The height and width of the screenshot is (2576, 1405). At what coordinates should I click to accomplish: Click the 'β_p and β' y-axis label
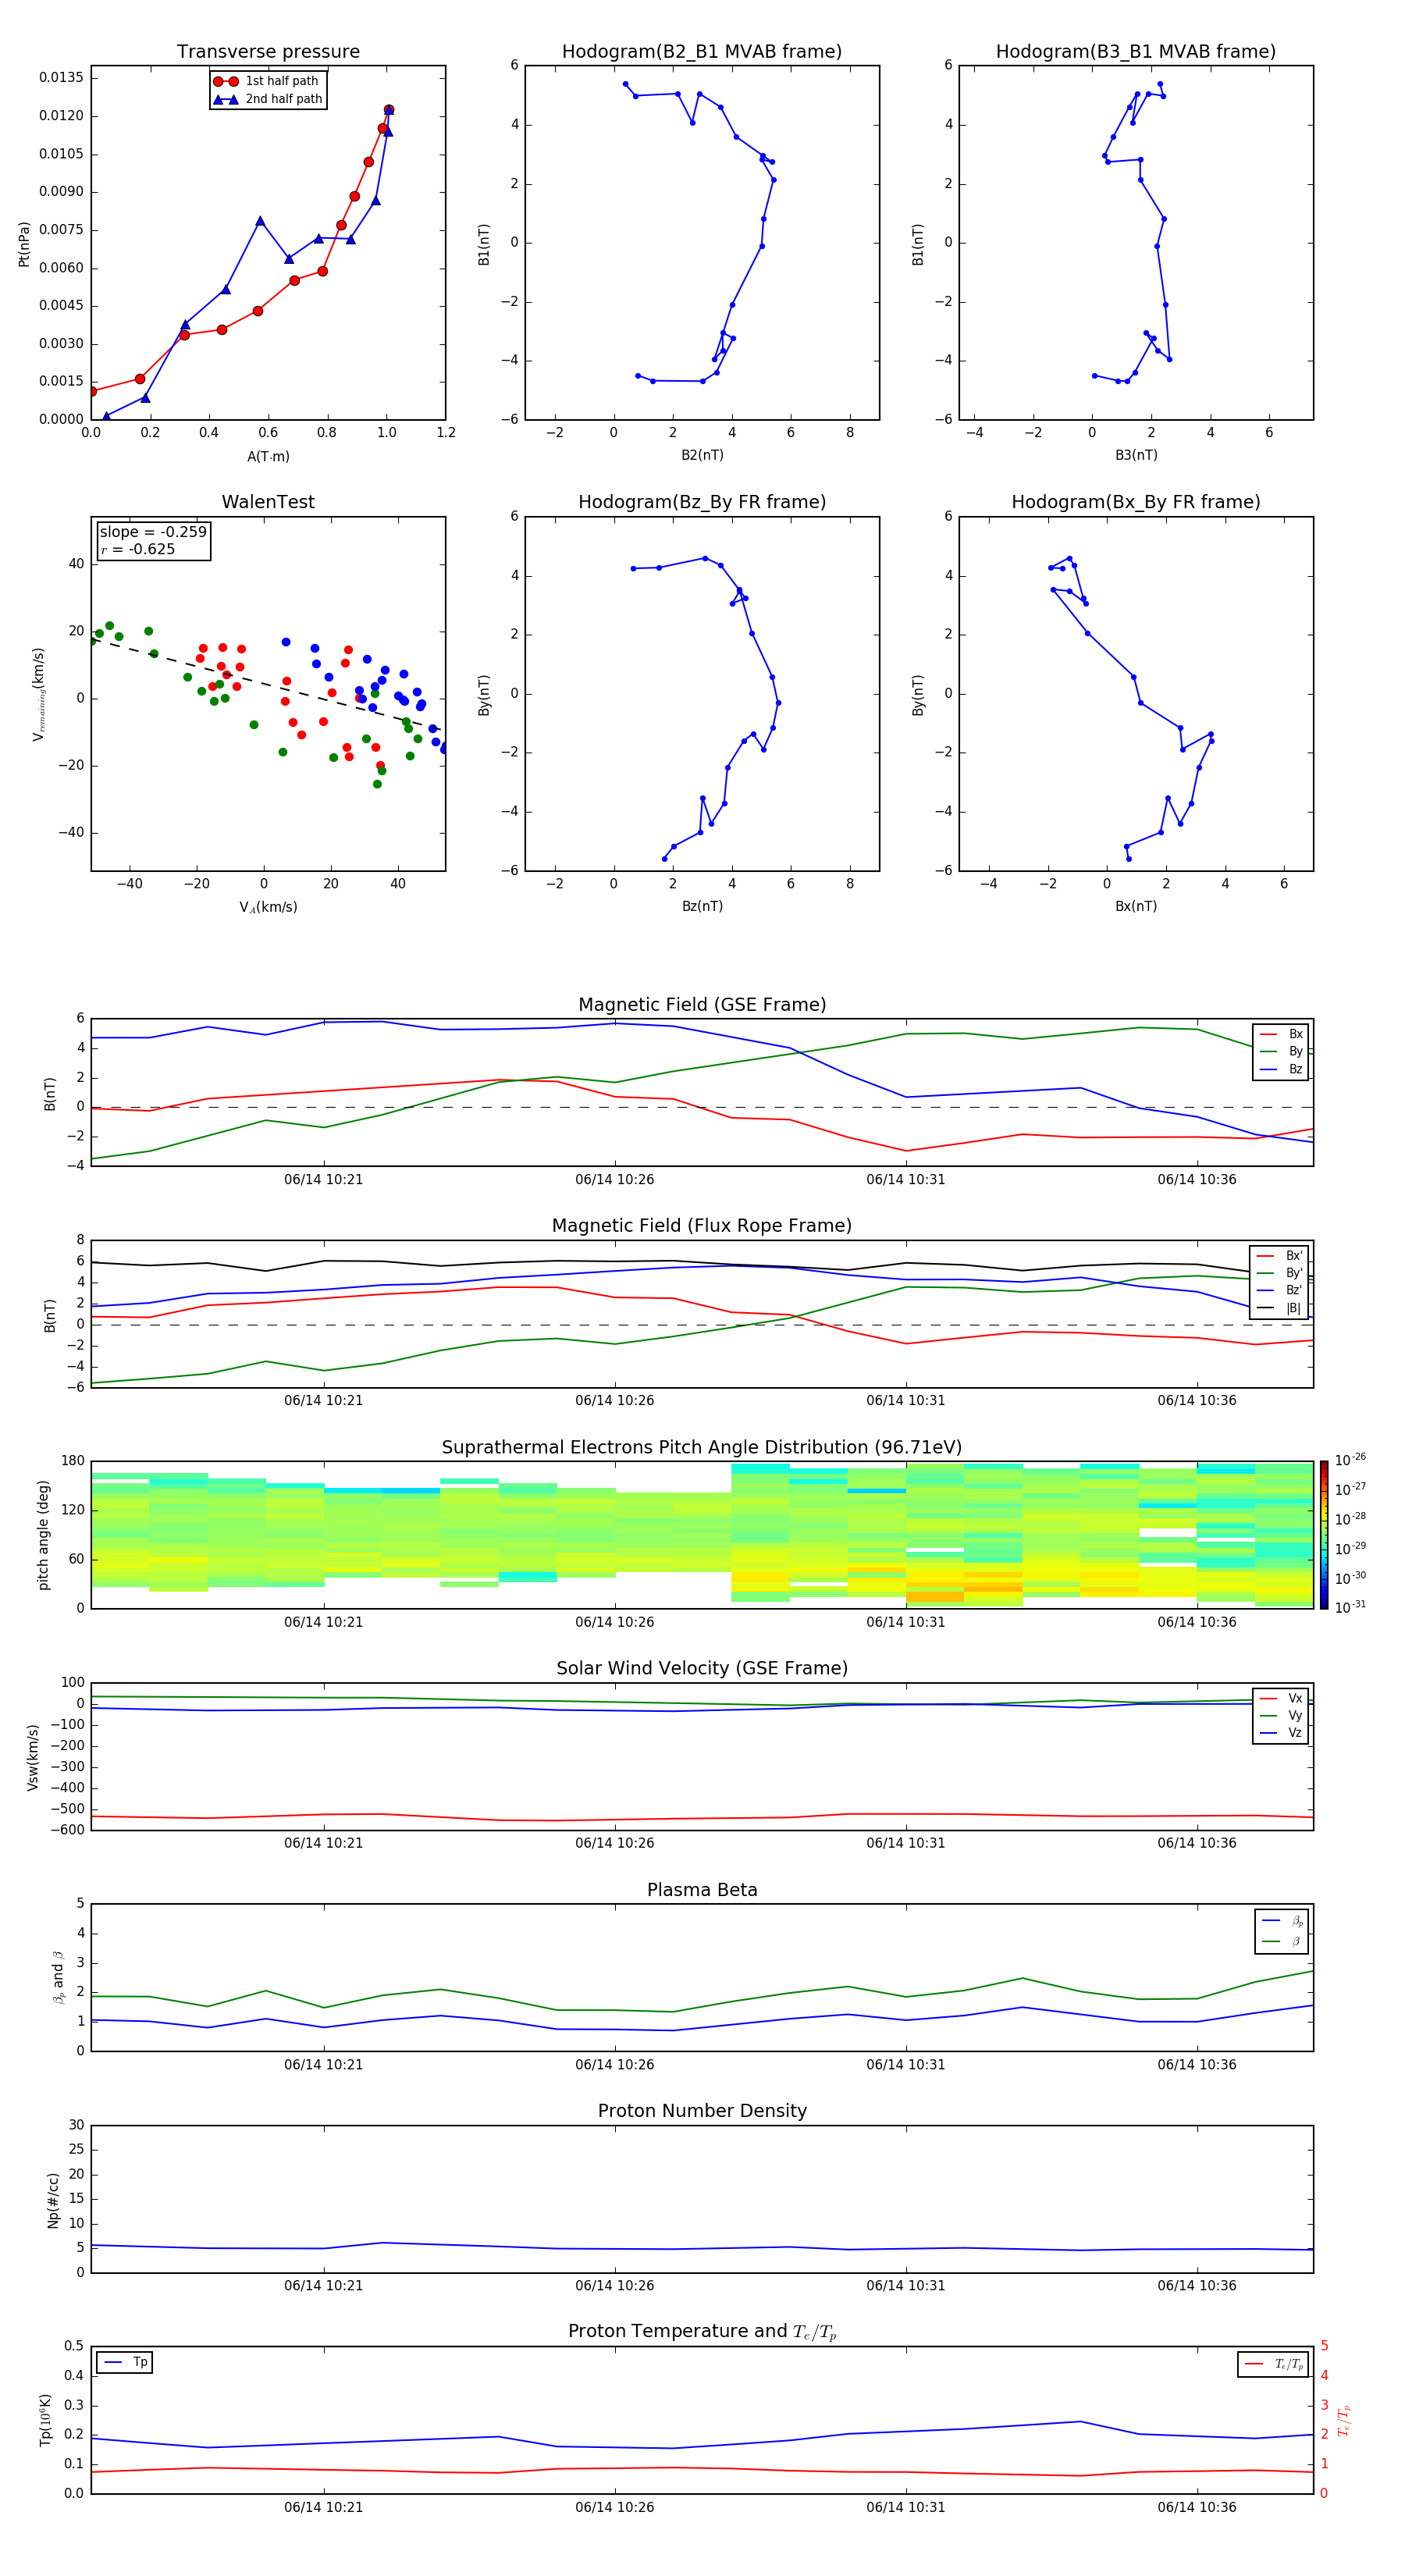pos(58,1977)
